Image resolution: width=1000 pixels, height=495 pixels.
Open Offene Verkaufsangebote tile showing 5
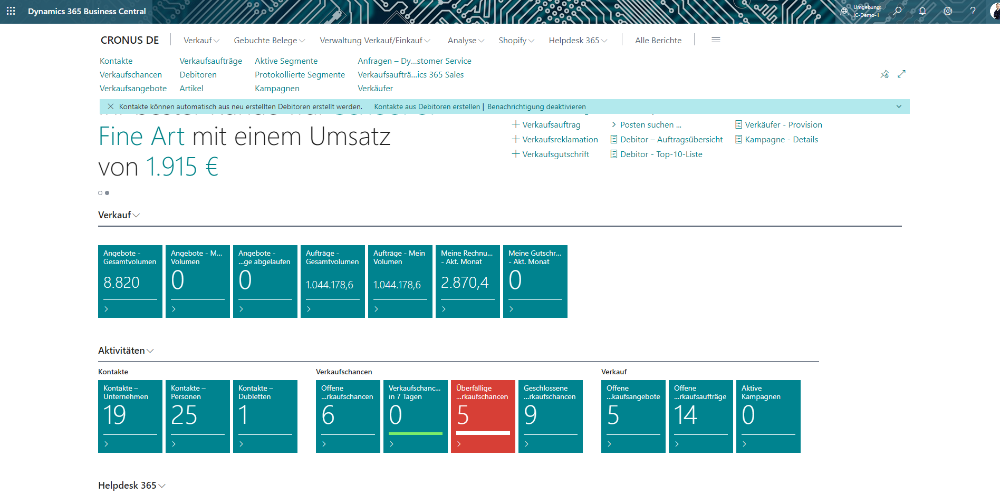[633, 417]
